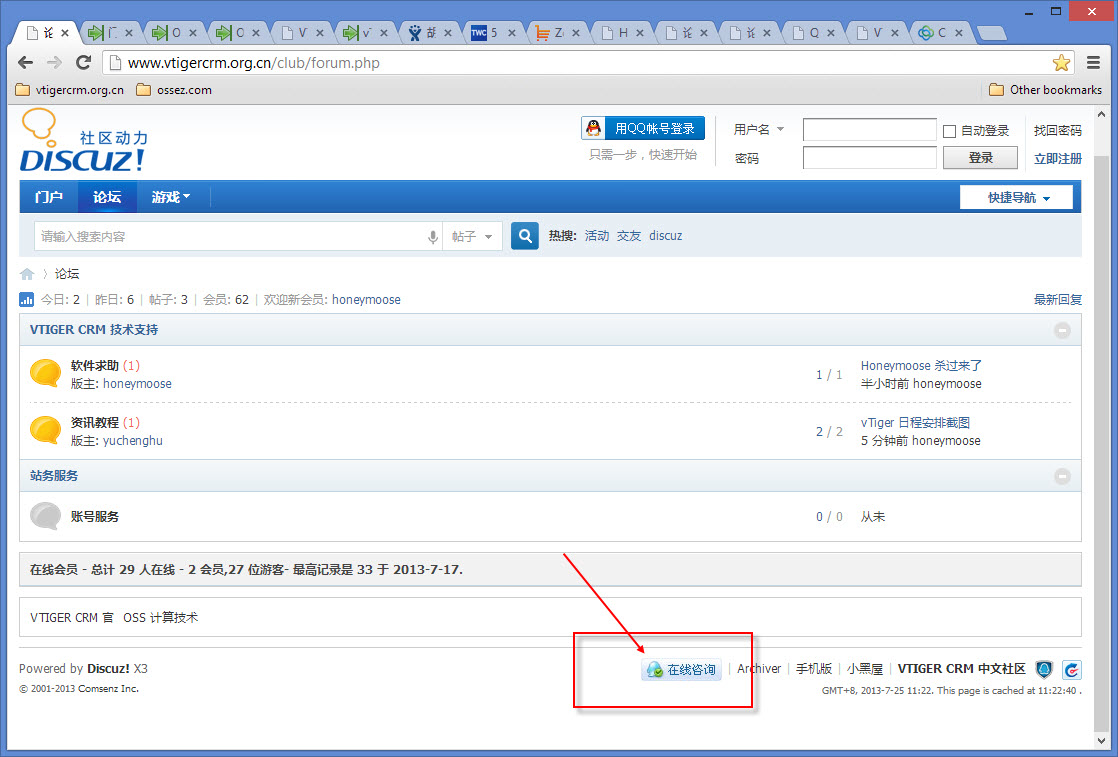Open the 门户 navigation tab
Viewport: 1118px width, 757px height.
(x=48, y=197)
